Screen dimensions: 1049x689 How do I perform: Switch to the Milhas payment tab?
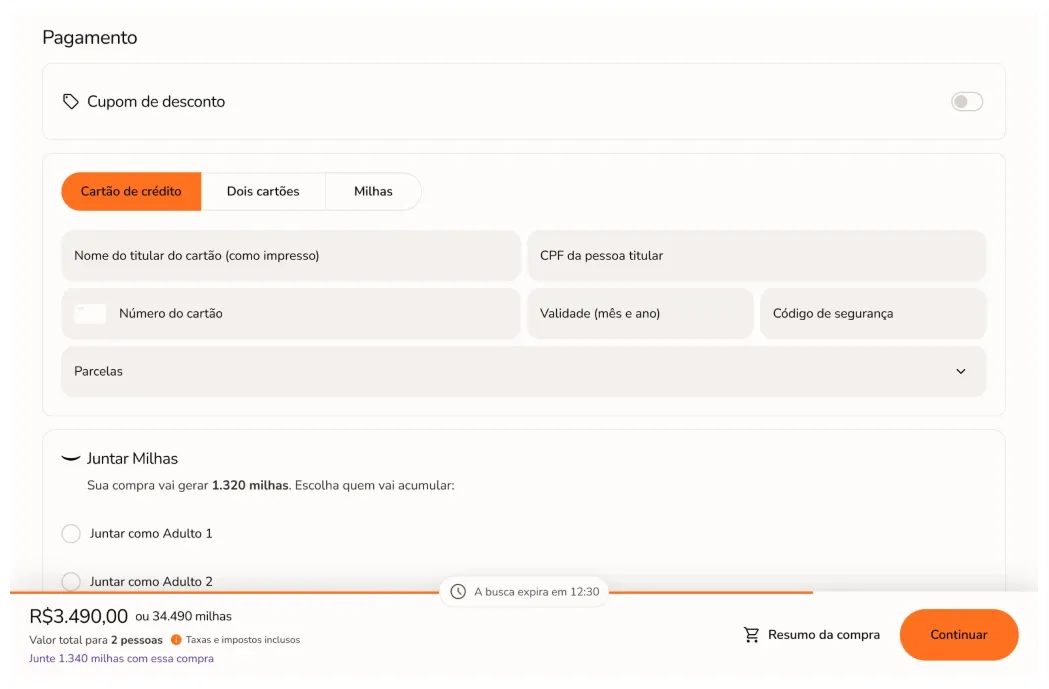click(373, 191)
